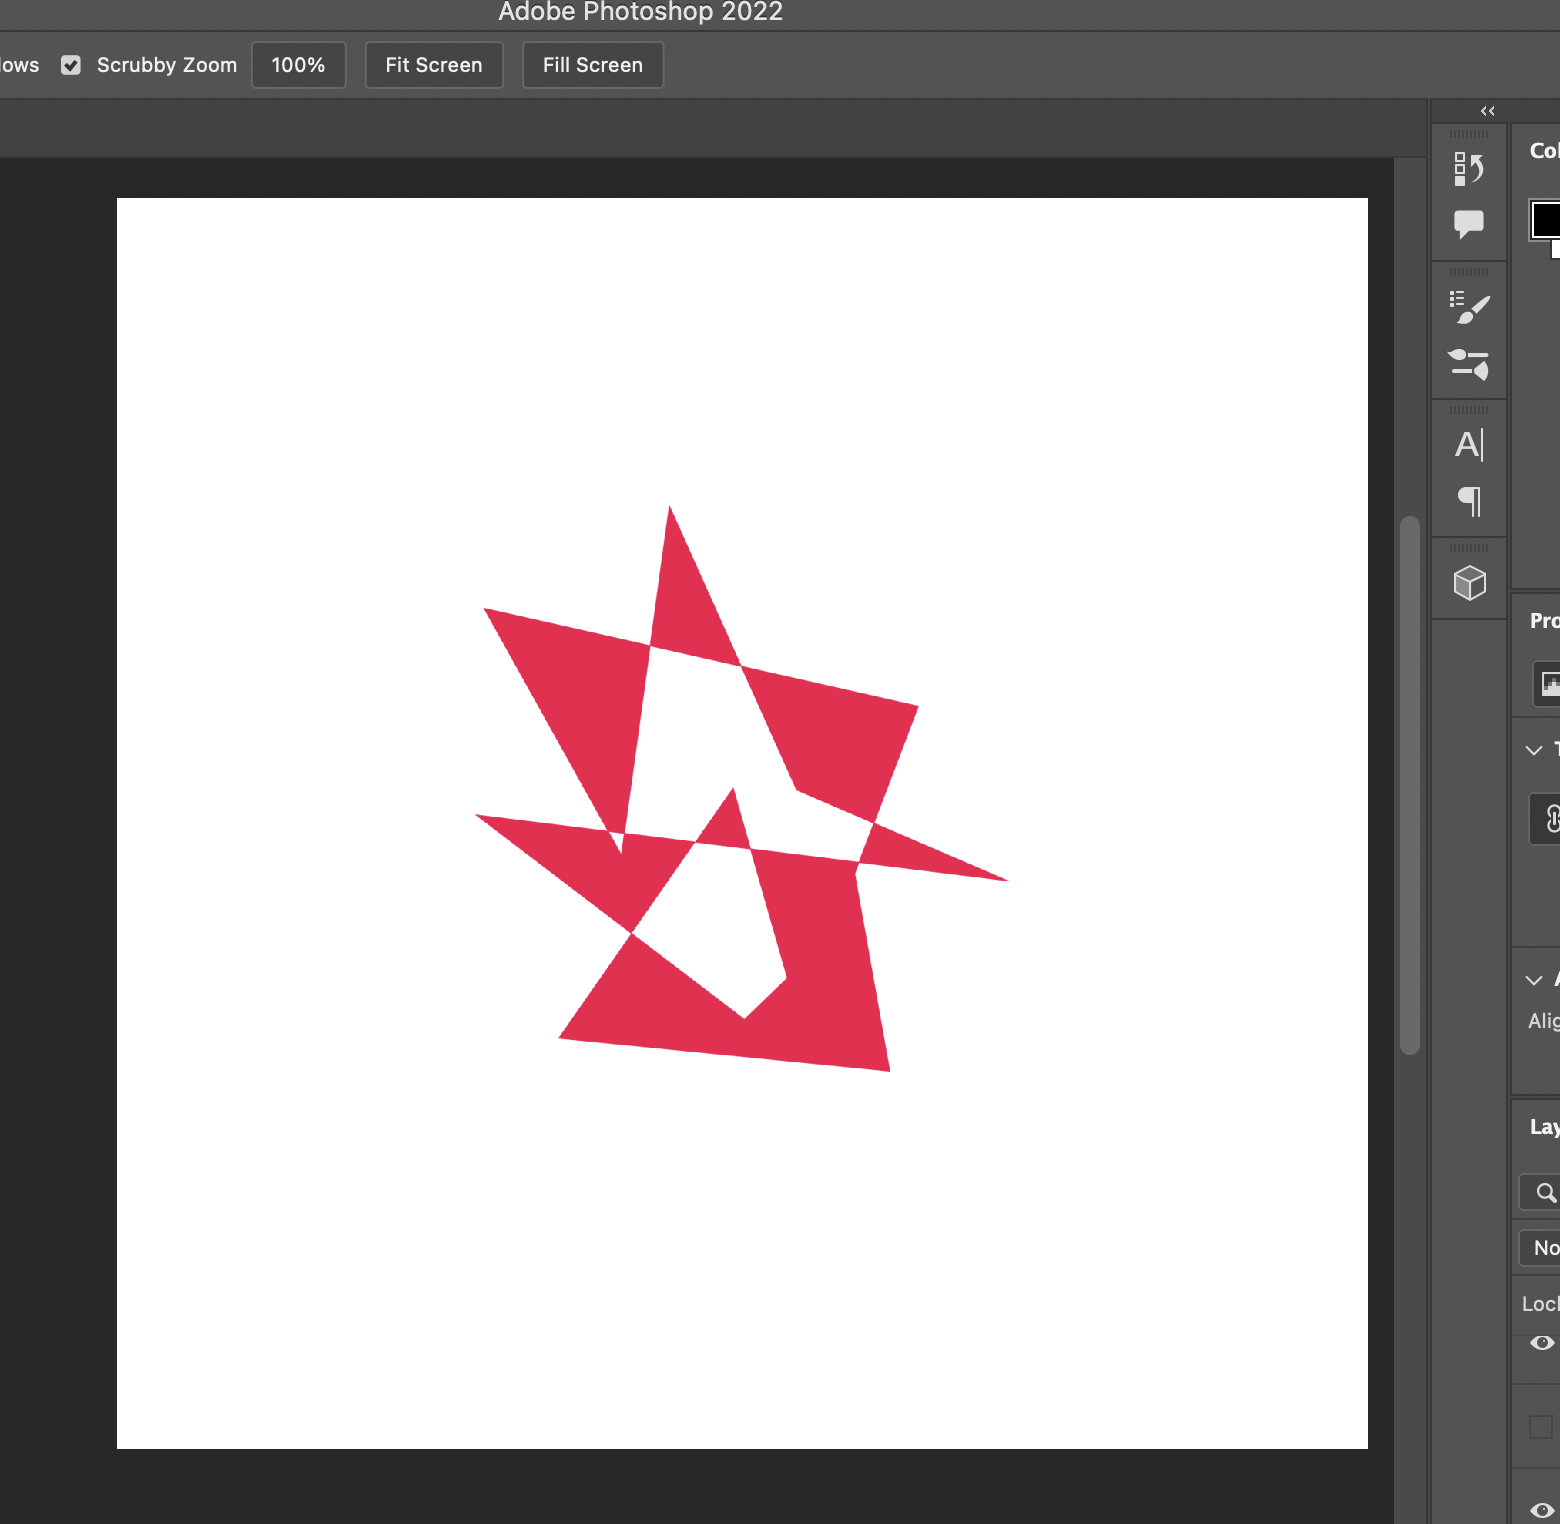Collapse the Align section in Properties

coord(1533,980)
